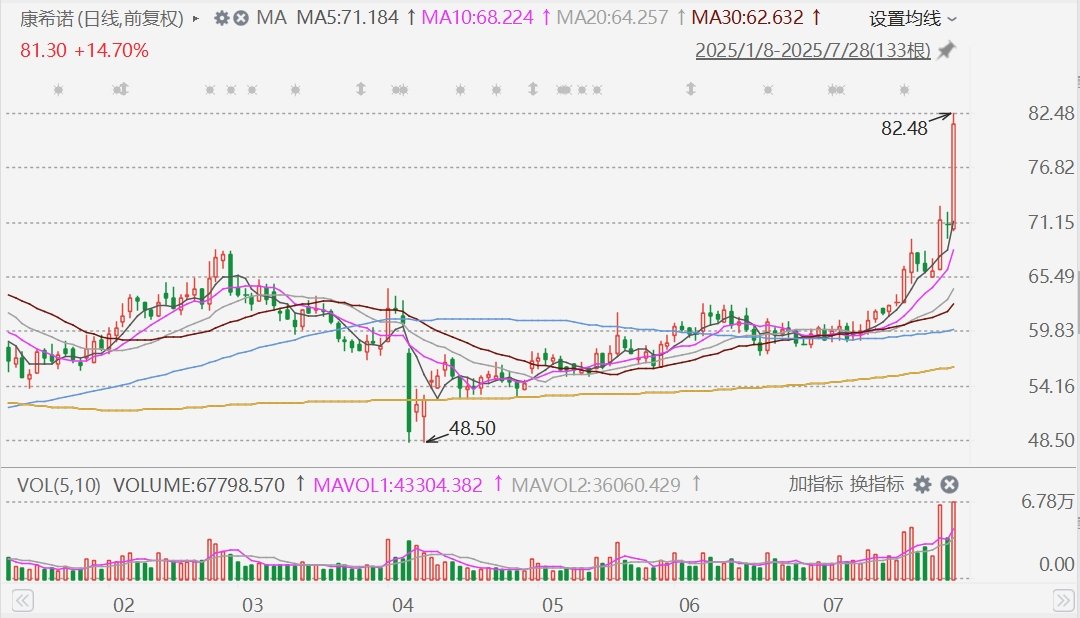Click the date range link 2025/1/8-2025/7/28(133根)
Screen dimensions: 1080x618
click(813, 50)
